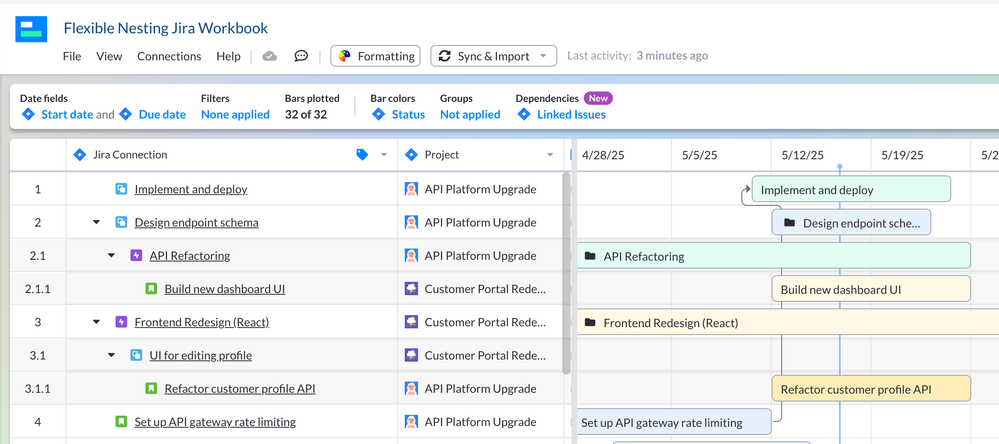Open the Linked Issues dependencies setting

[x=571, y=115]
